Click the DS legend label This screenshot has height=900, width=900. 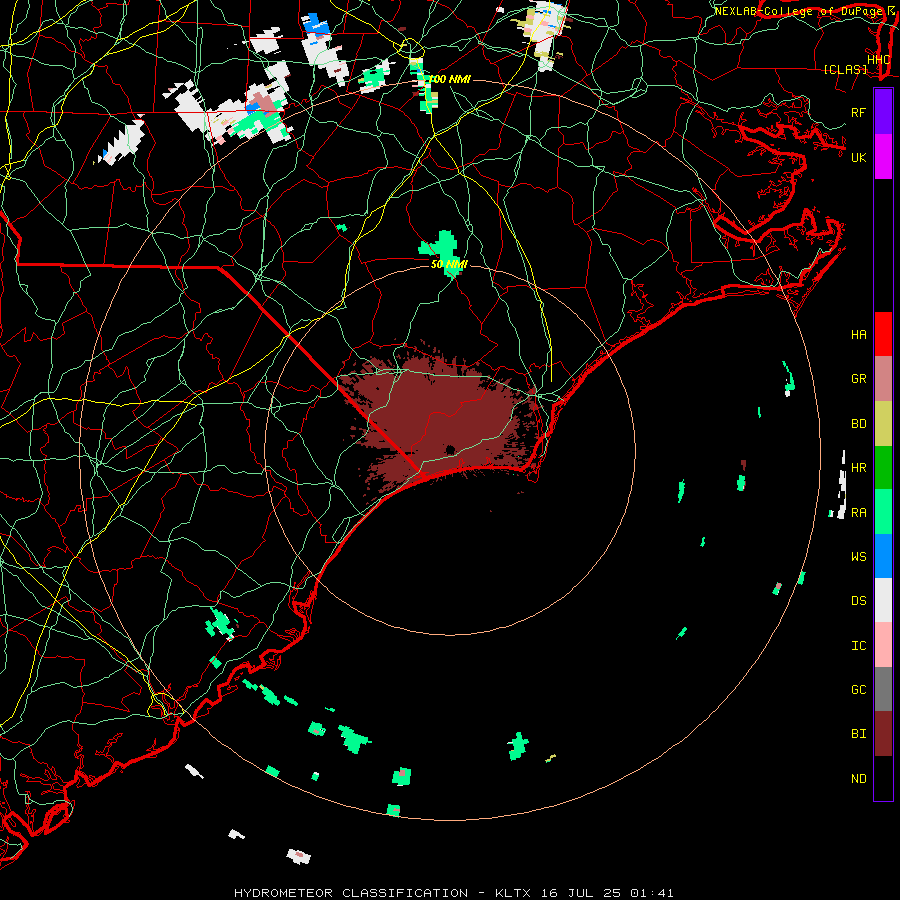858,600
